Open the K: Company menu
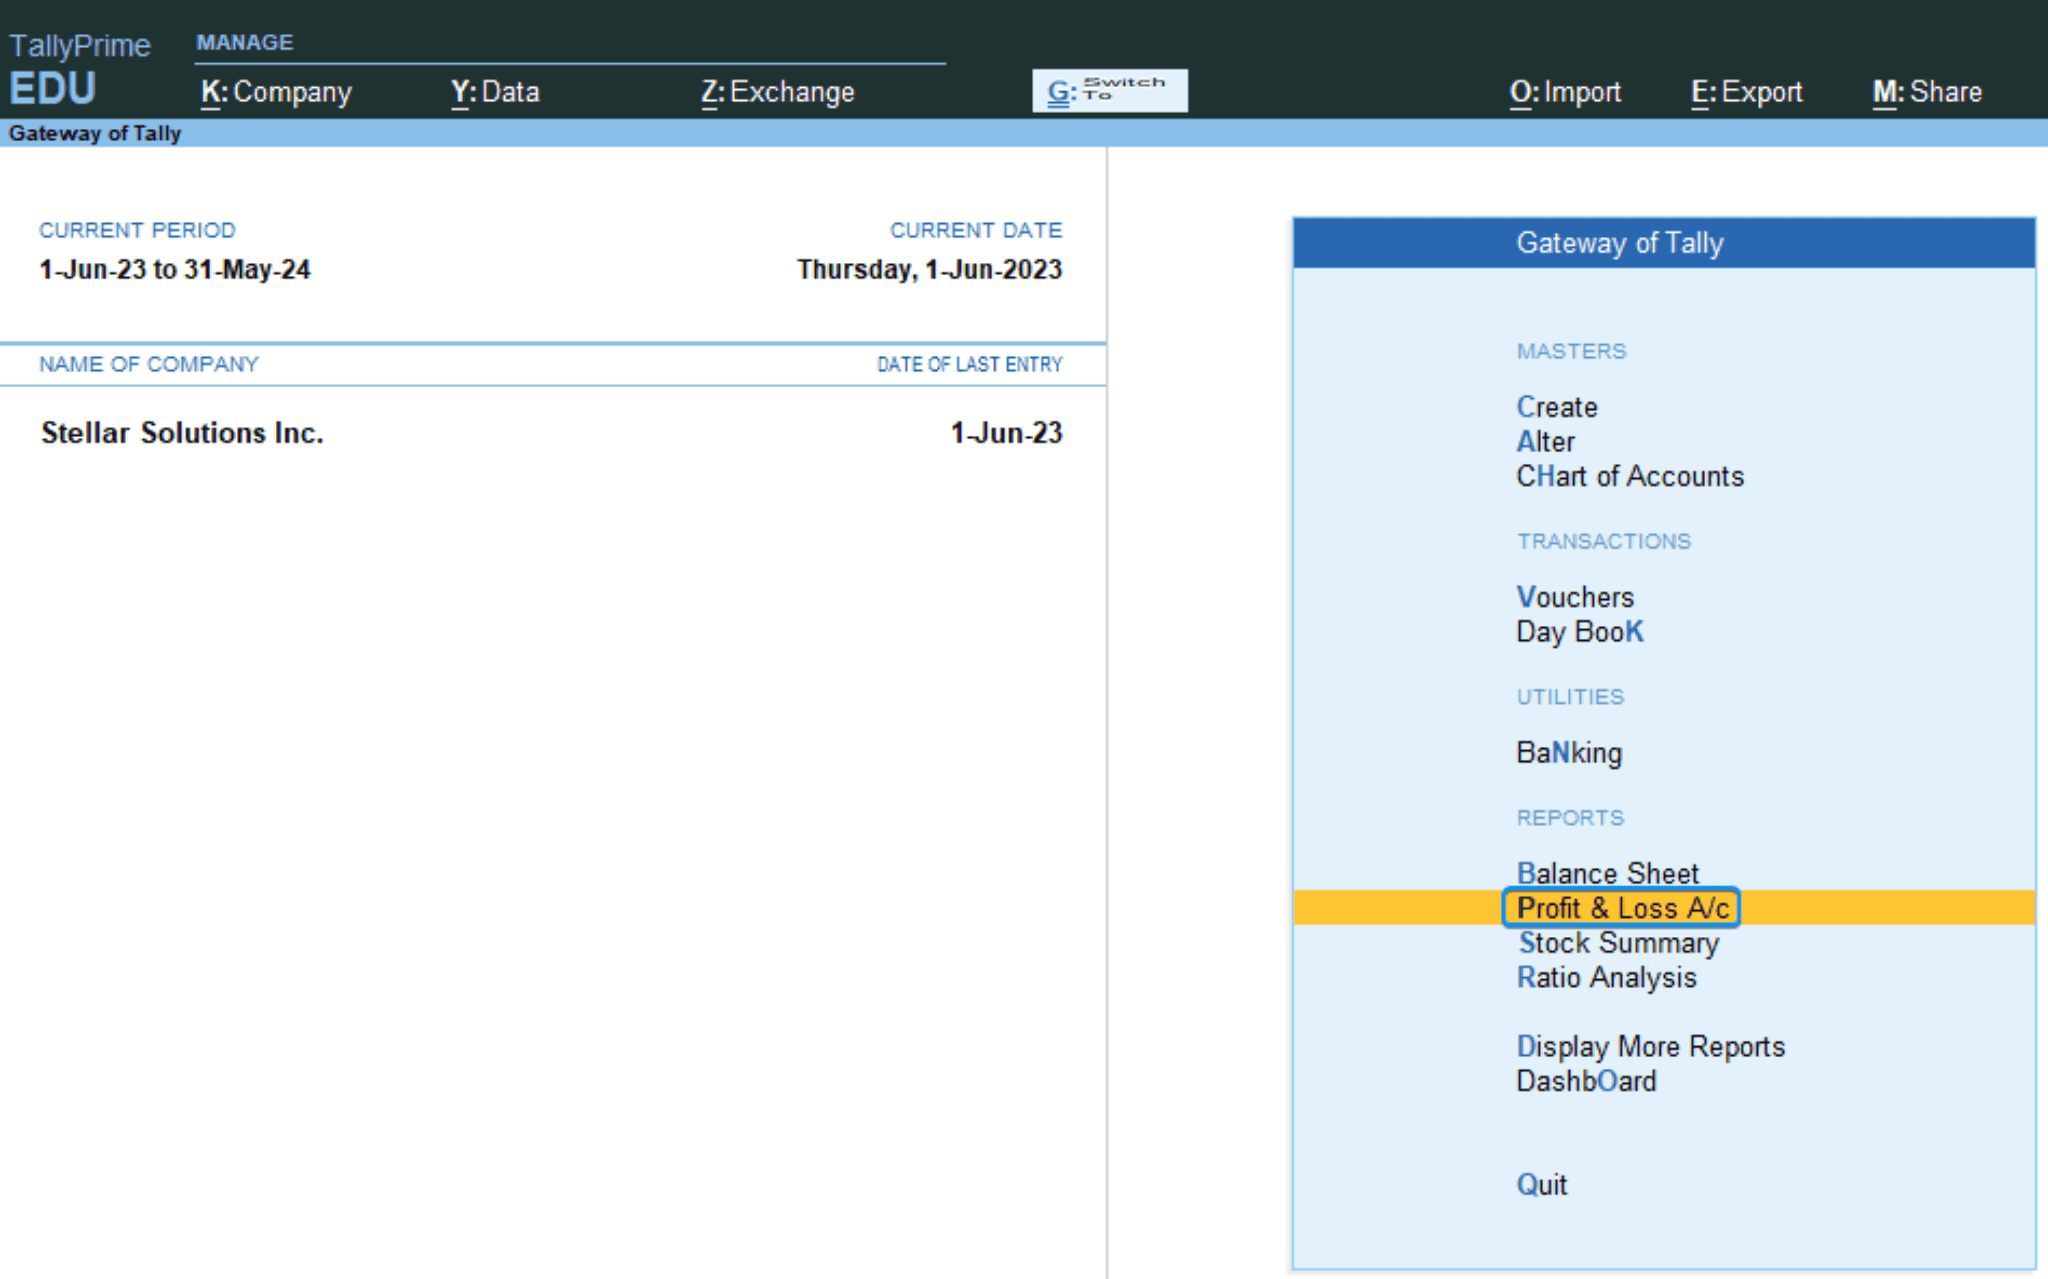This screenshot has height=1279, width=2048. tap(276, 92)
